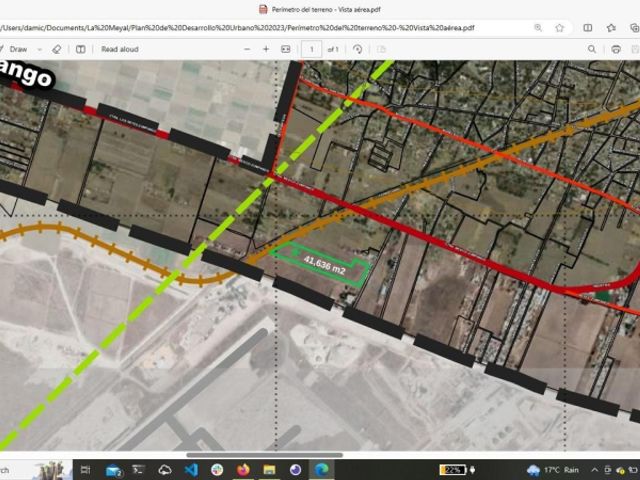Zoom out with the minus button
The image size is (640, 480).
coord(247,49)
